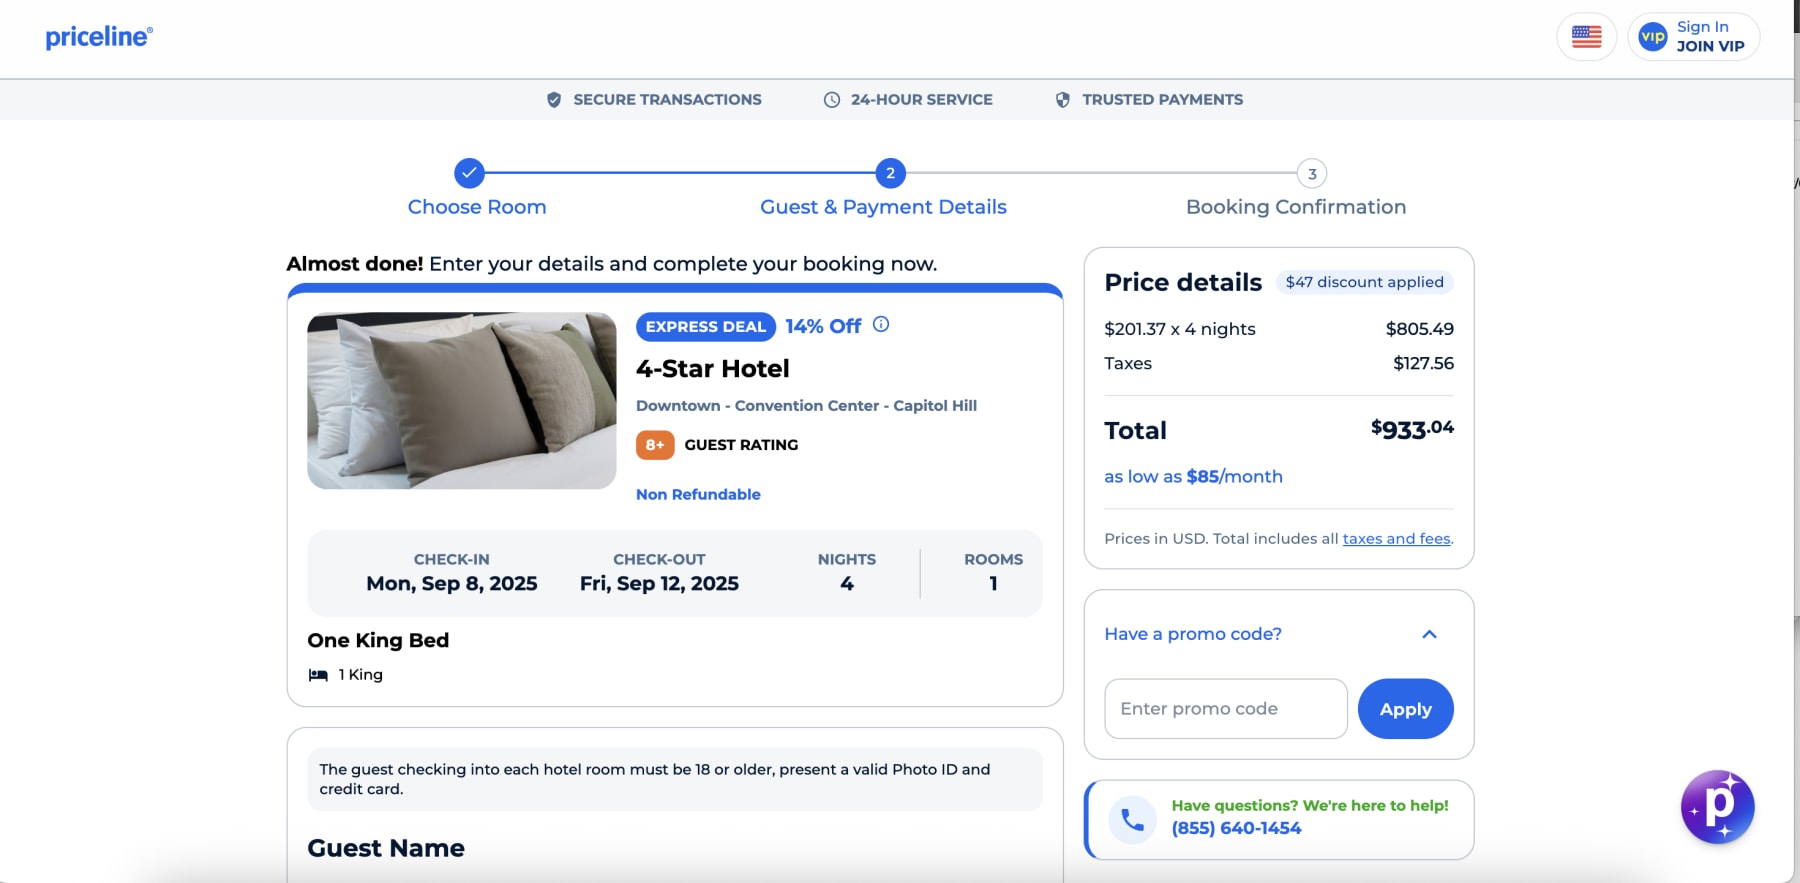Click the Priceline logo
Image resolution: width=1800 pixels, height=883 pixels.
tap(99, 37)
